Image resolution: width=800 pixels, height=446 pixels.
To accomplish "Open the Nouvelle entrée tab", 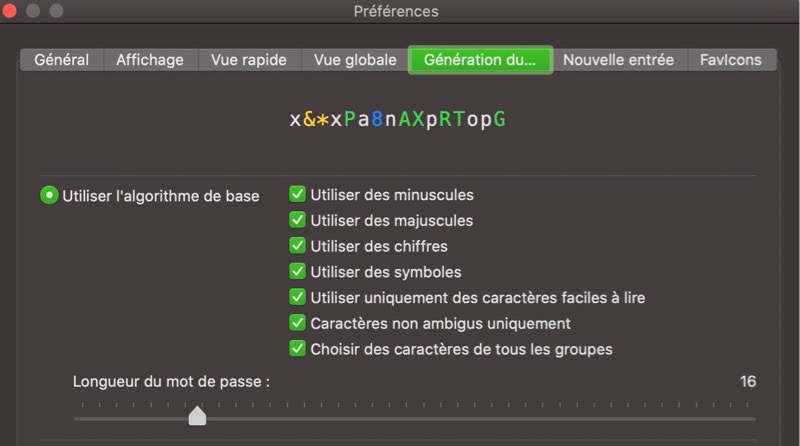I will pyautogui.click(x=618, y=60).
